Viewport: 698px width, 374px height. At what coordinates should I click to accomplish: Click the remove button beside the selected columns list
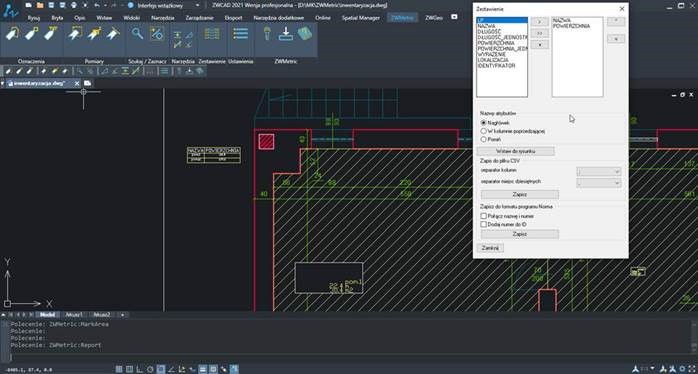[x=616, y=39]
